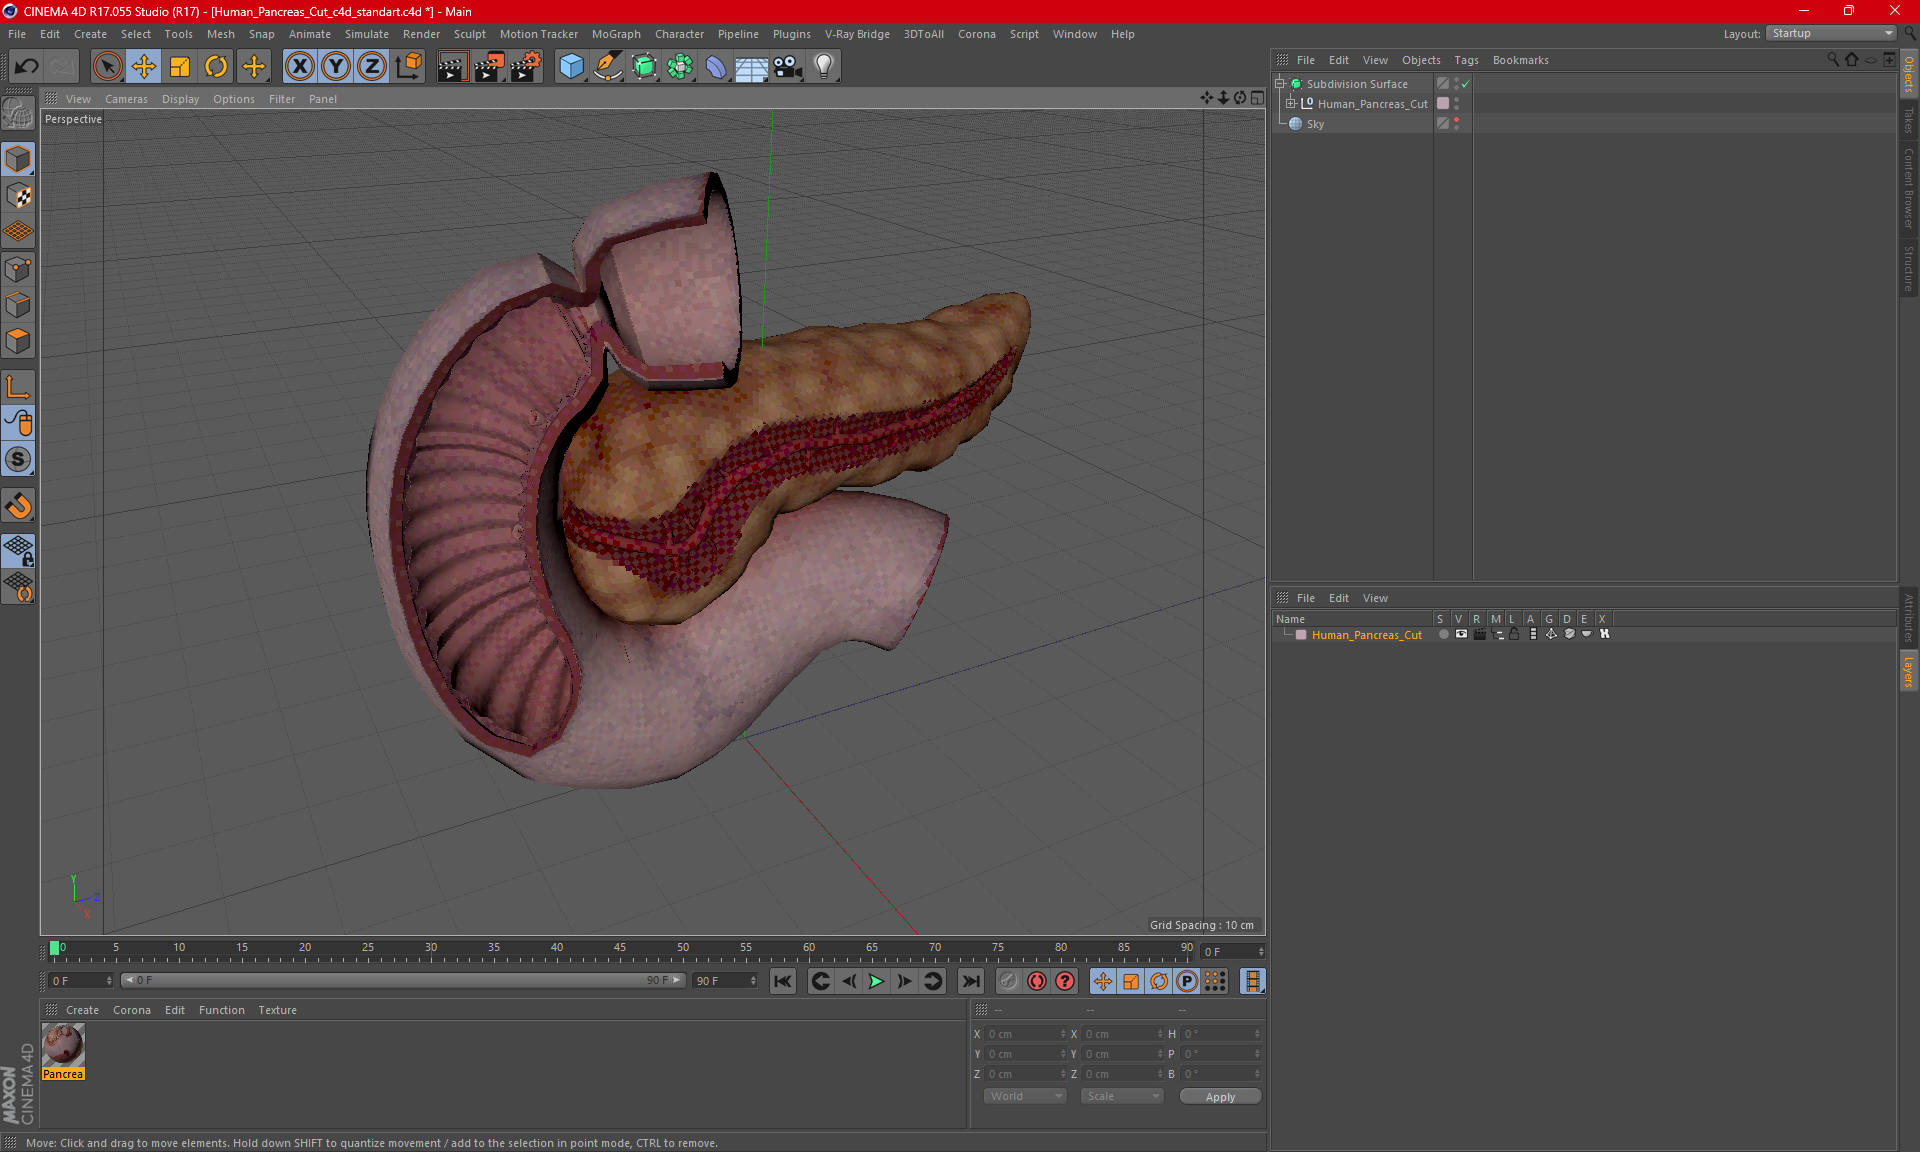Open the Content Browser side tab
Viewport: 1920px width, 1152px height.
pyautogui.click(x=1909, y=188)
